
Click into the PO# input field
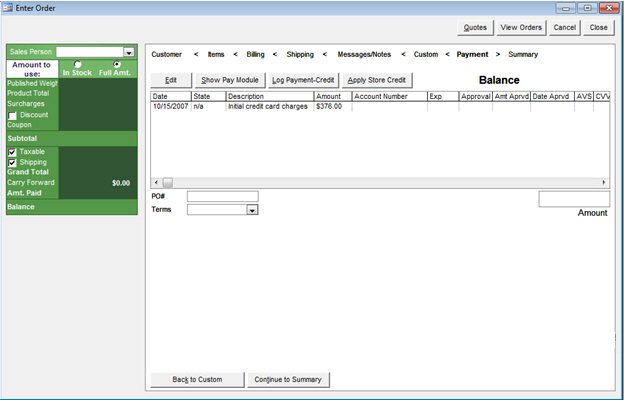point(222,196)
